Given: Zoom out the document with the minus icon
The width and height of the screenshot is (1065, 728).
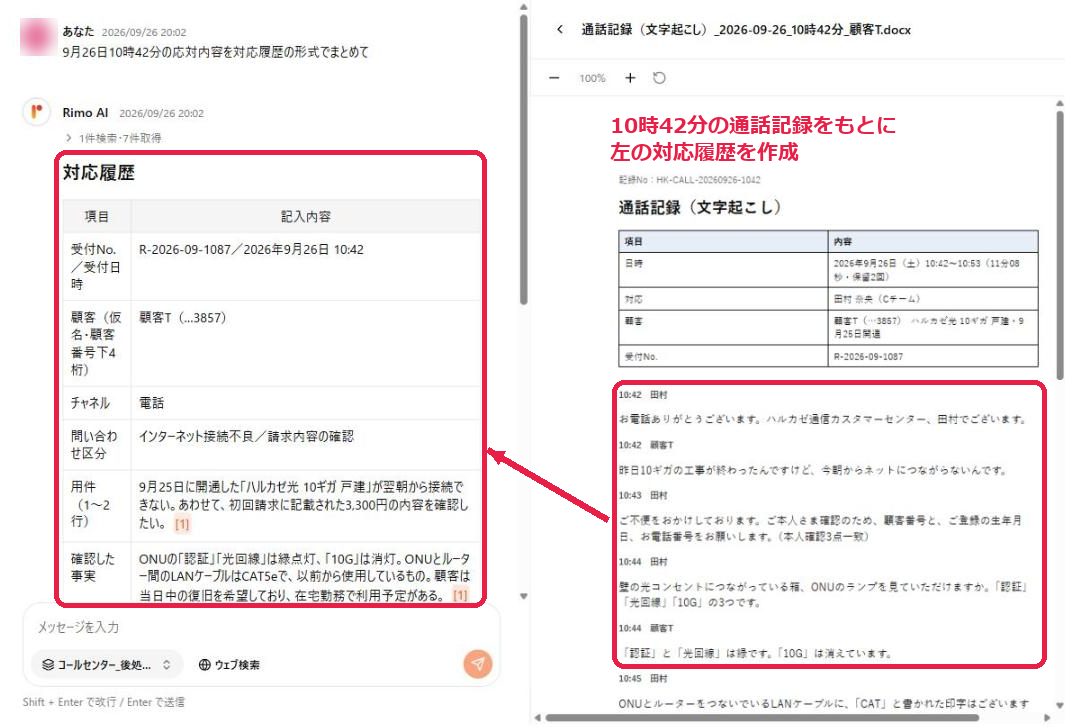Looking at the screenshot, I should pyautogui.click(x=554, y=78).
